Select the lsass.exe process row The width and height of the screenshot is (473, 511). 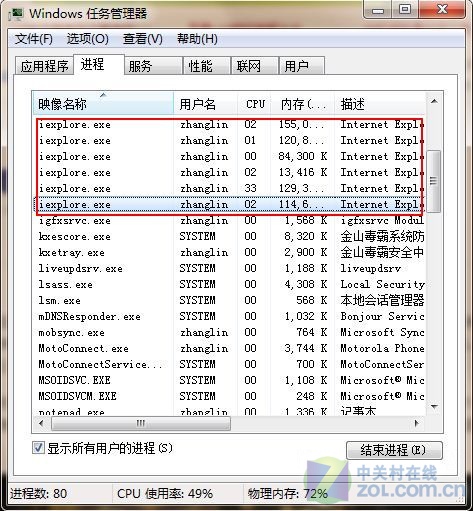tap(229, 284)
